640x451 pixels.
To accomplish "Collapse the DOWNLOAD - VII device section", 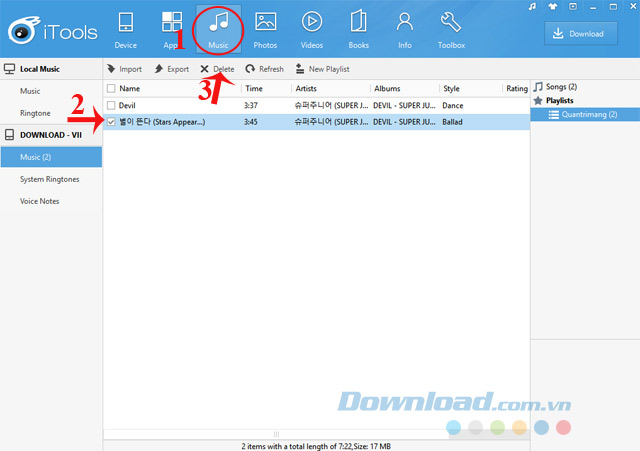I will pyautogui.click(x=51, y=135).
